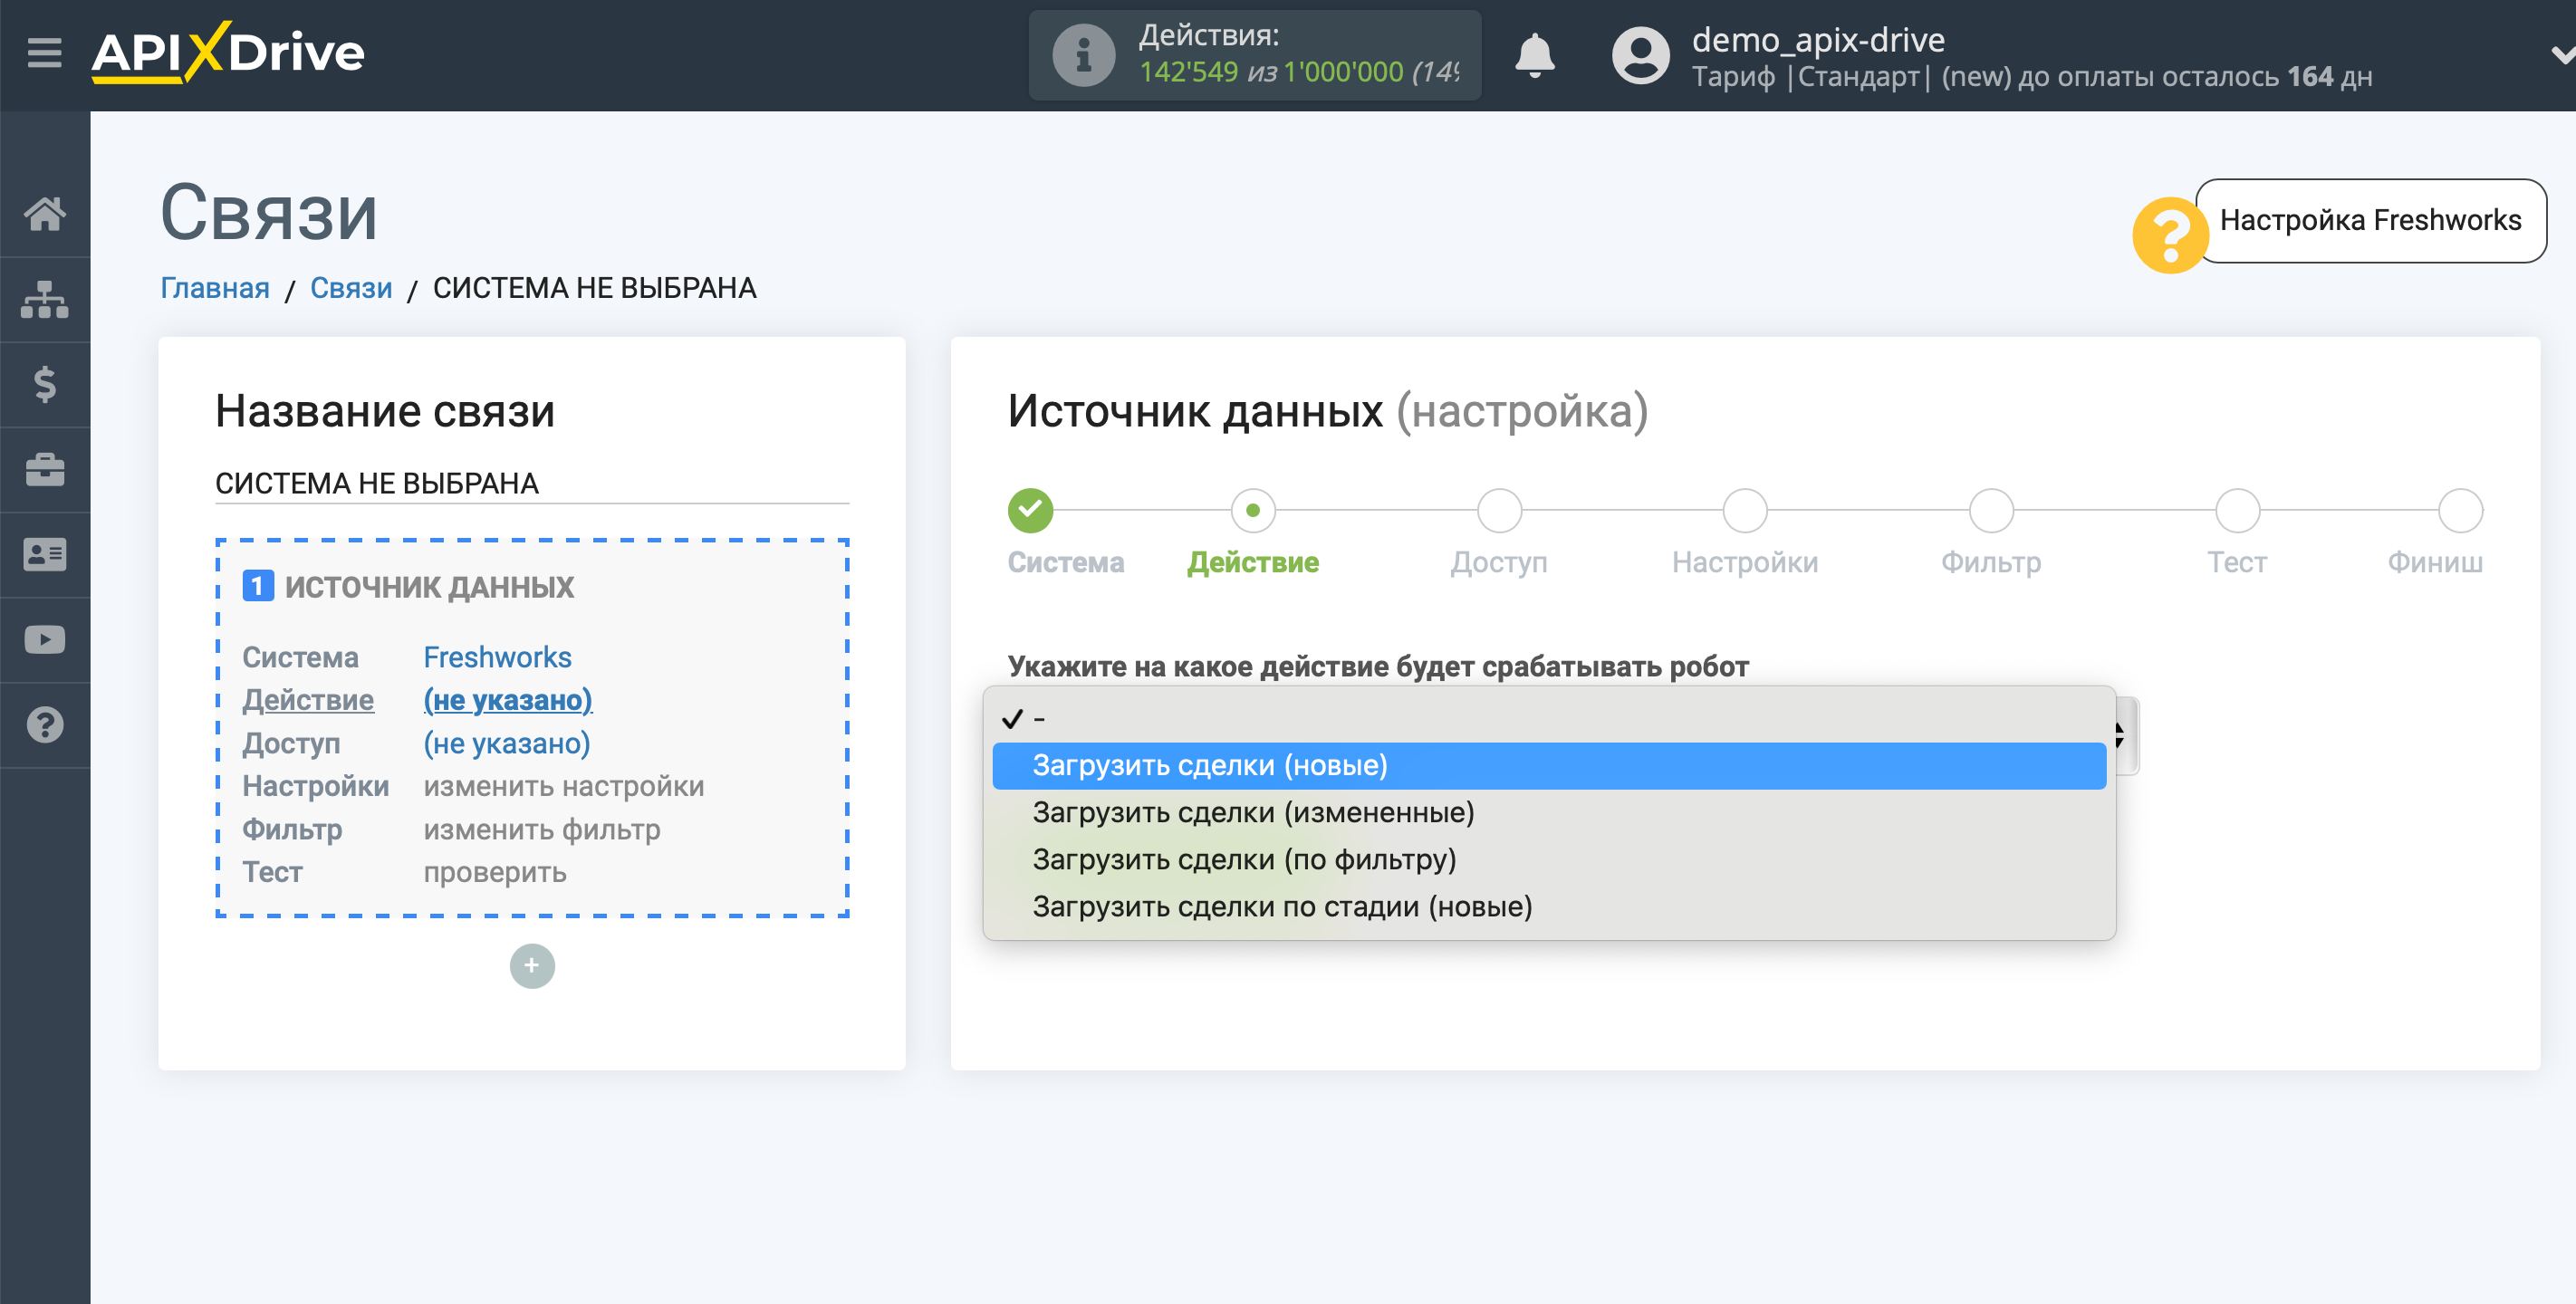
Task: Click the demo_apix-drive username
Action: [x=1818, y=40]
